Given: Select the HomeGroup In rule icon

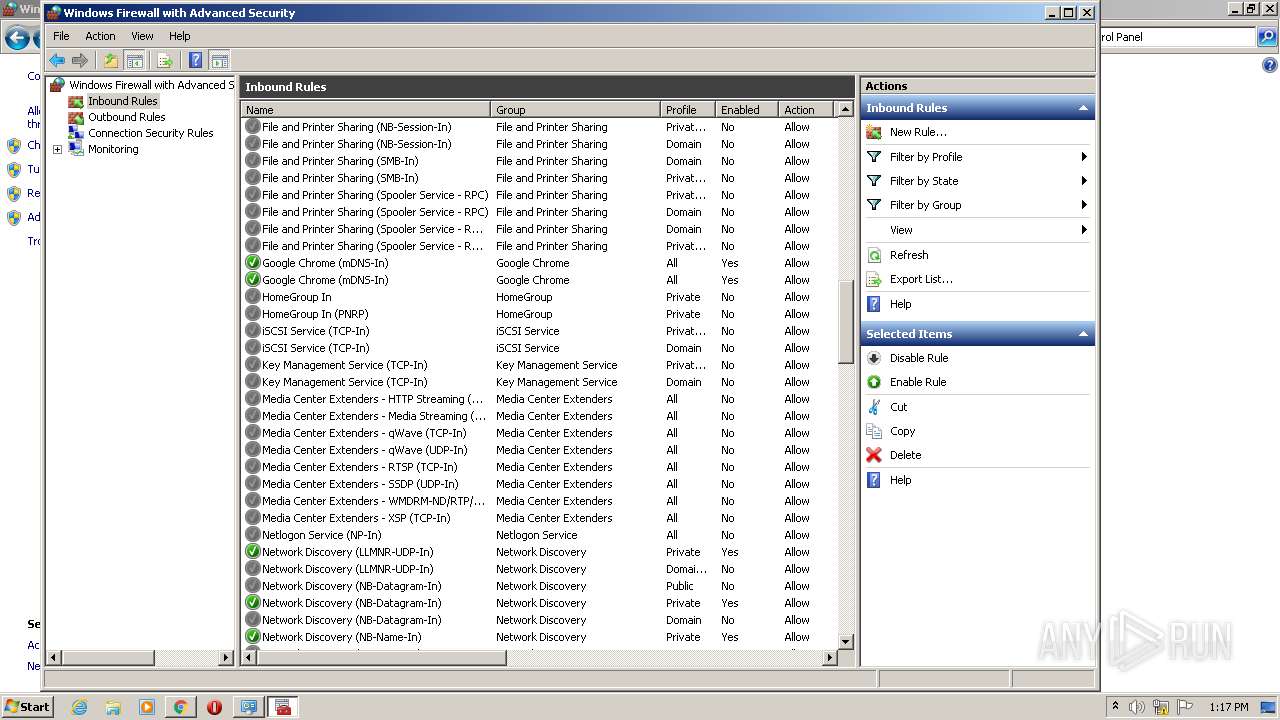Looking at the screenshot, I should (x=252, y=297).
